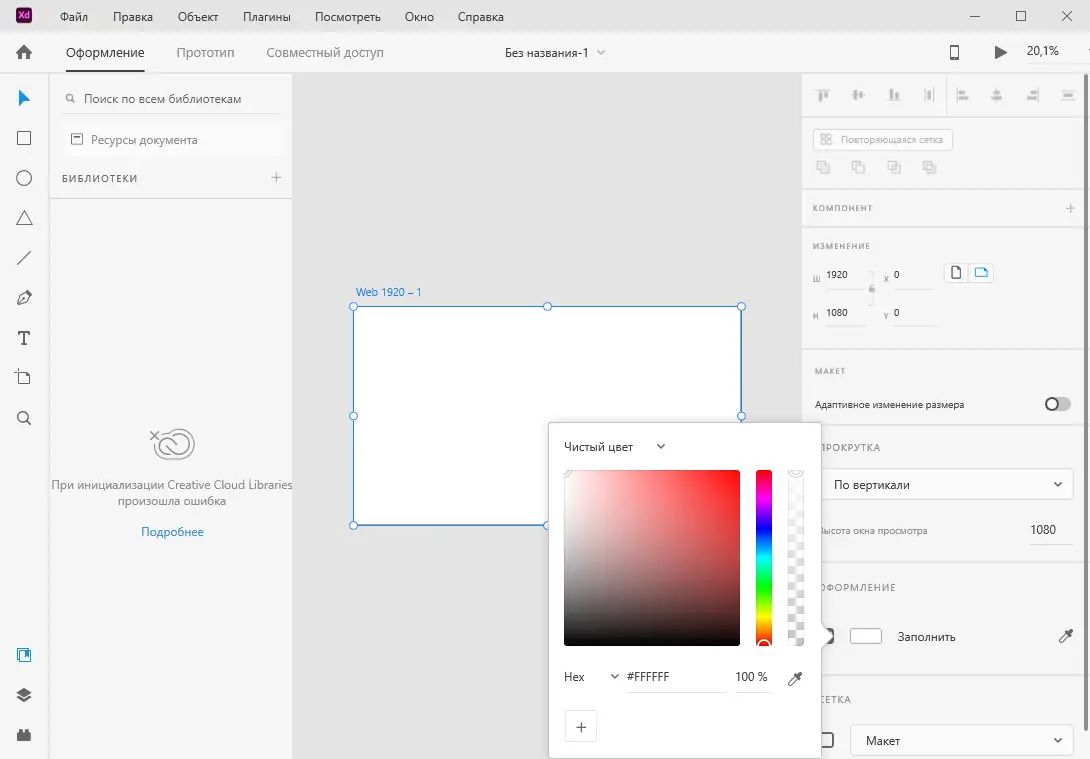
Task: Open the Окно menu
Action: 419,17
